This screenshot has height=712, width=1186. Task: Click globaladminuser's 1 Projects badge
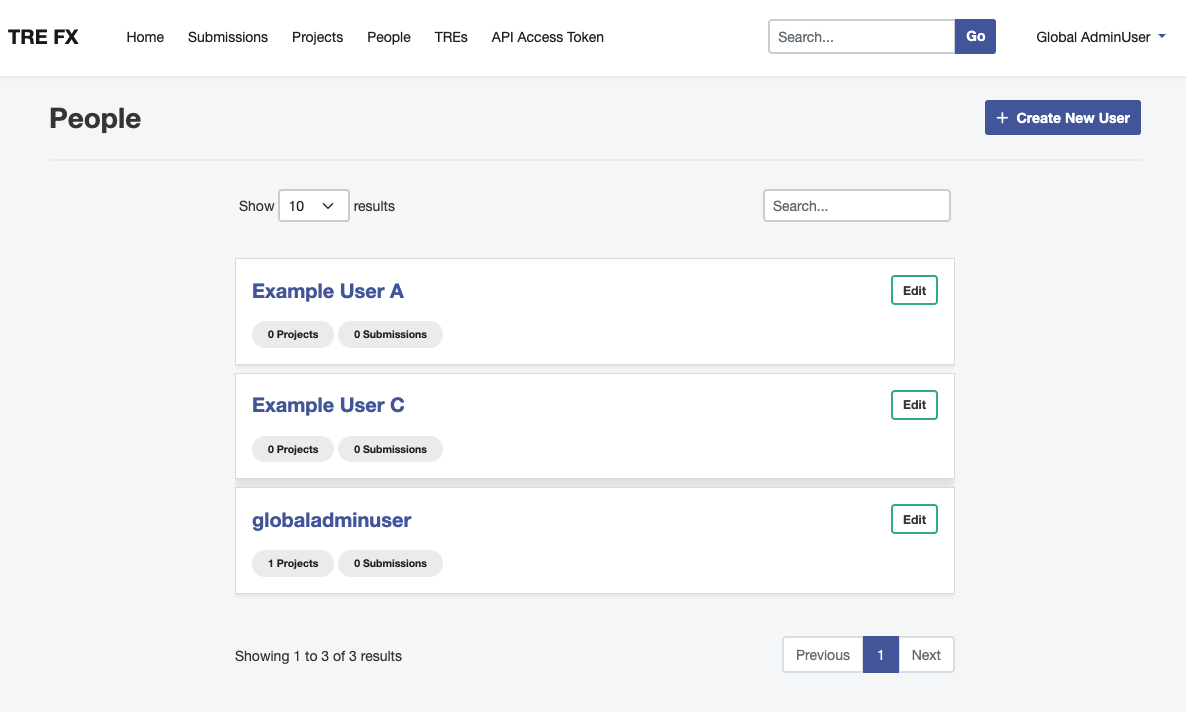pos(293,564)
